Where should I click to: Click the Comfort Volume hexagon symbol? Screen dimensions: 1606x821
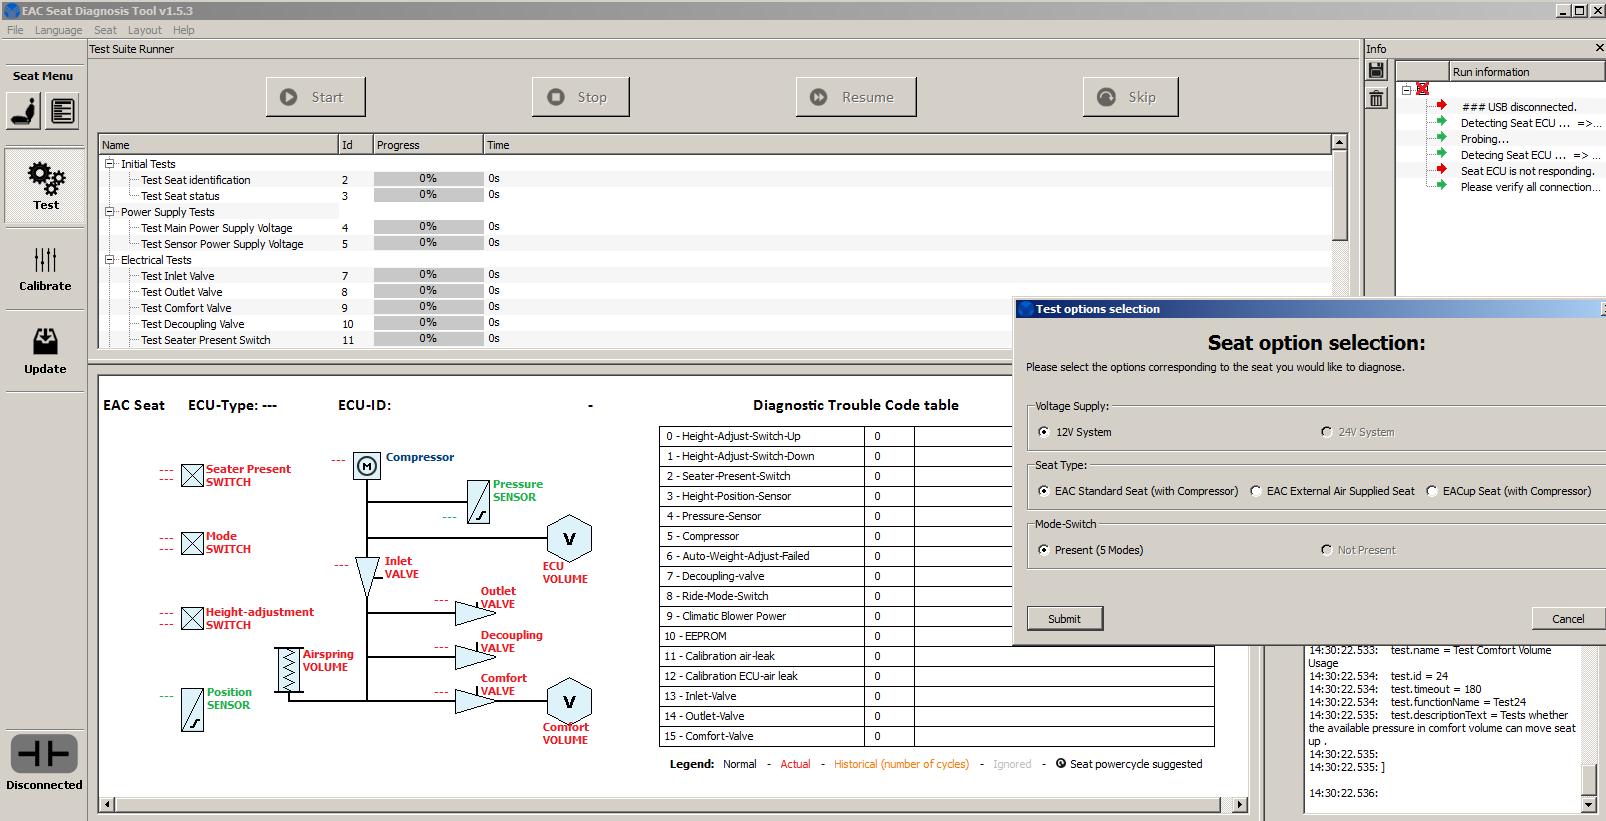pos(569,701)
